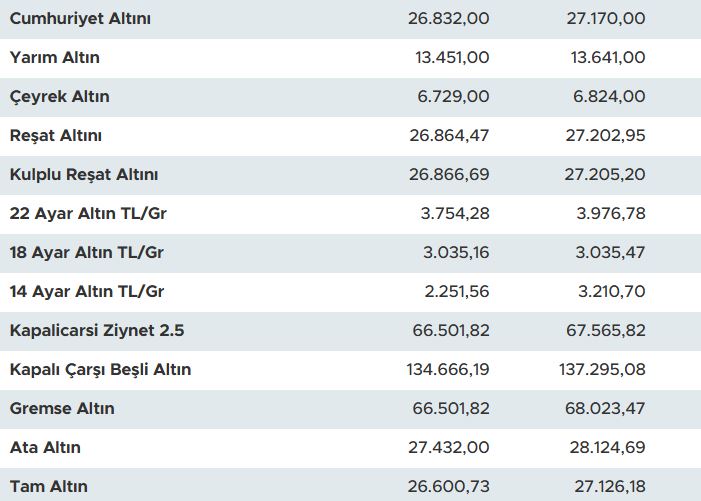
Task: Select the Tam Altın label
Action: pyautogui.click(x=48, y=487)
